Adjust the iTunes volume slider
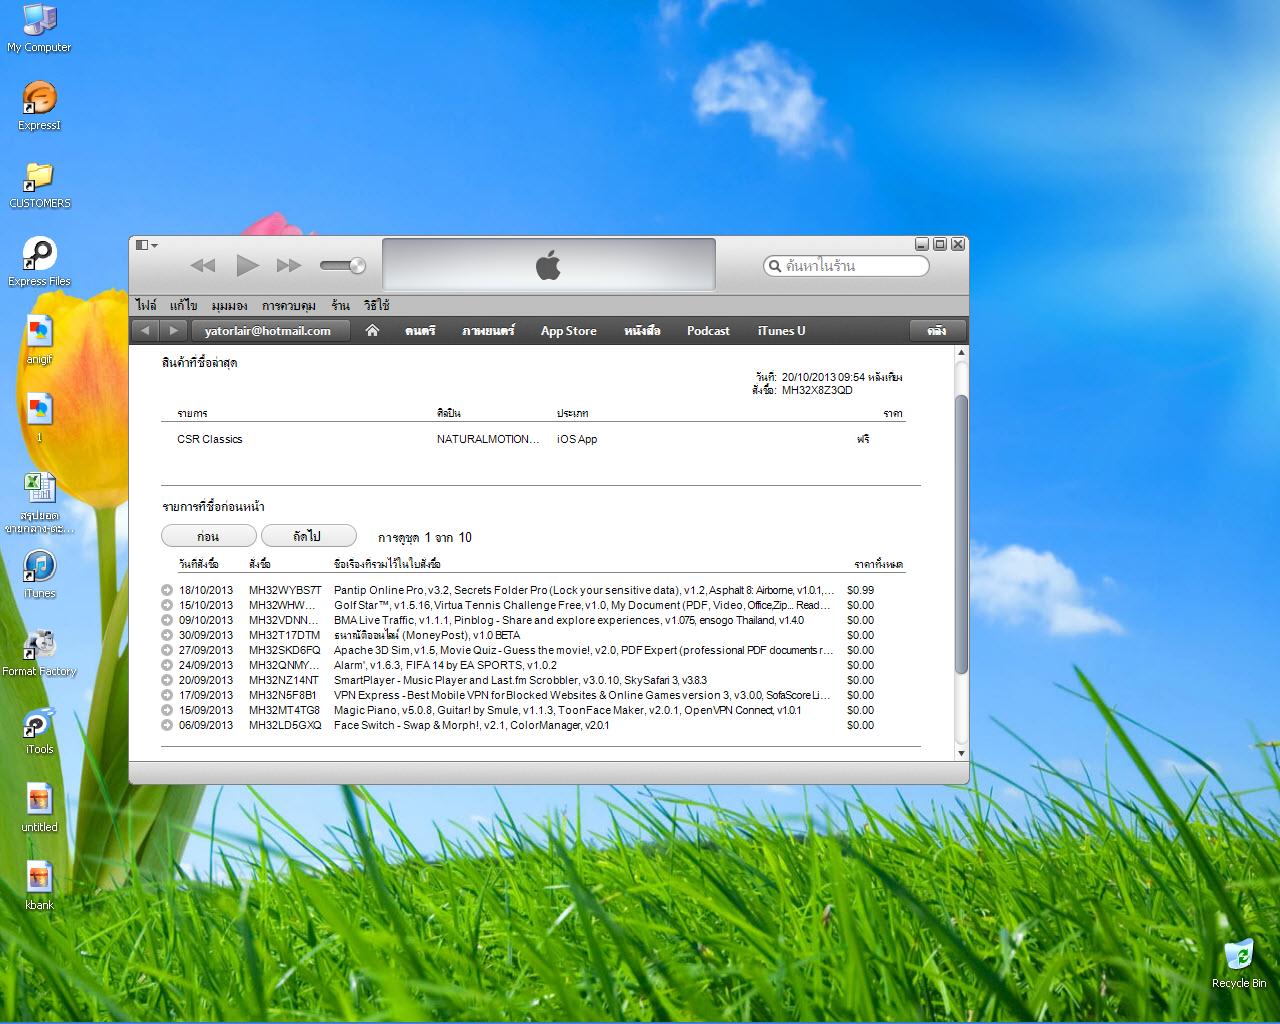Viewport: 1280px width, 1024px height. tap(343, 265)
